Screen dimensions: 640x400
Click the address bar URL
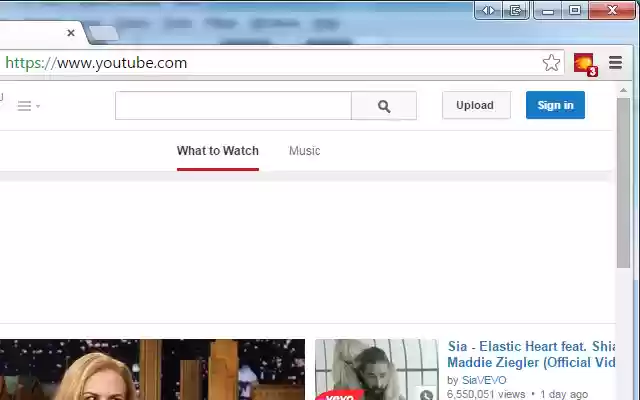click(x=96, y=63)
